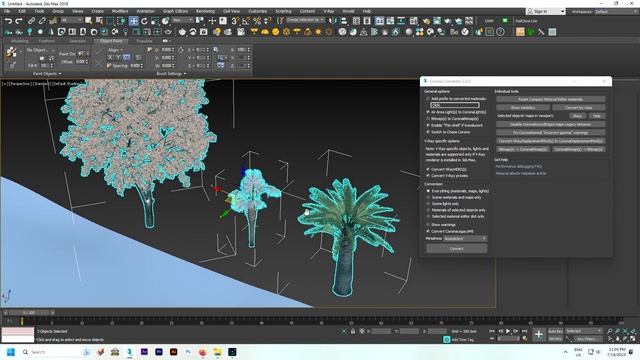Activate the Select and Scale tool

pyautogui.click(x=155, y=20)
